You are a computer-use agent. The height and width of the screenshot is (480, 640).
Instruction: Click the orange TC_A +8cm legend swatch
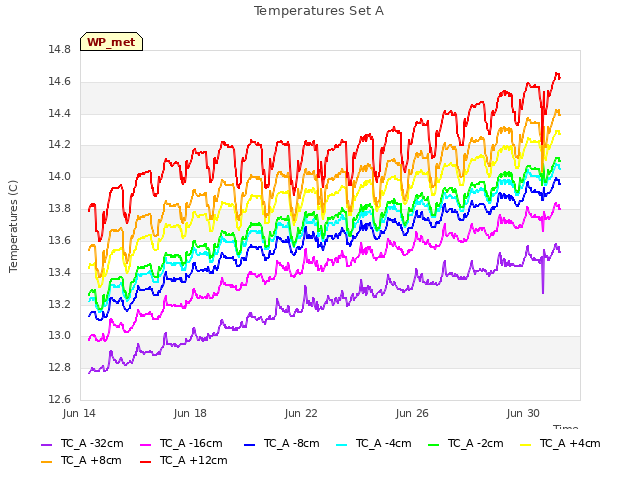[x=47, y=462]
